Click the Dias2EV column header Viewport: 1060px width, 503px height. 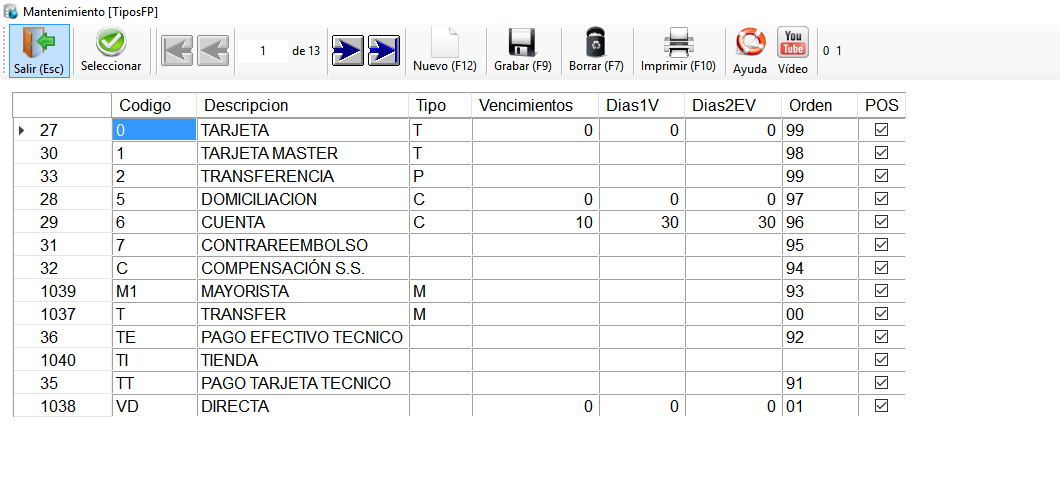pos(733,105)
